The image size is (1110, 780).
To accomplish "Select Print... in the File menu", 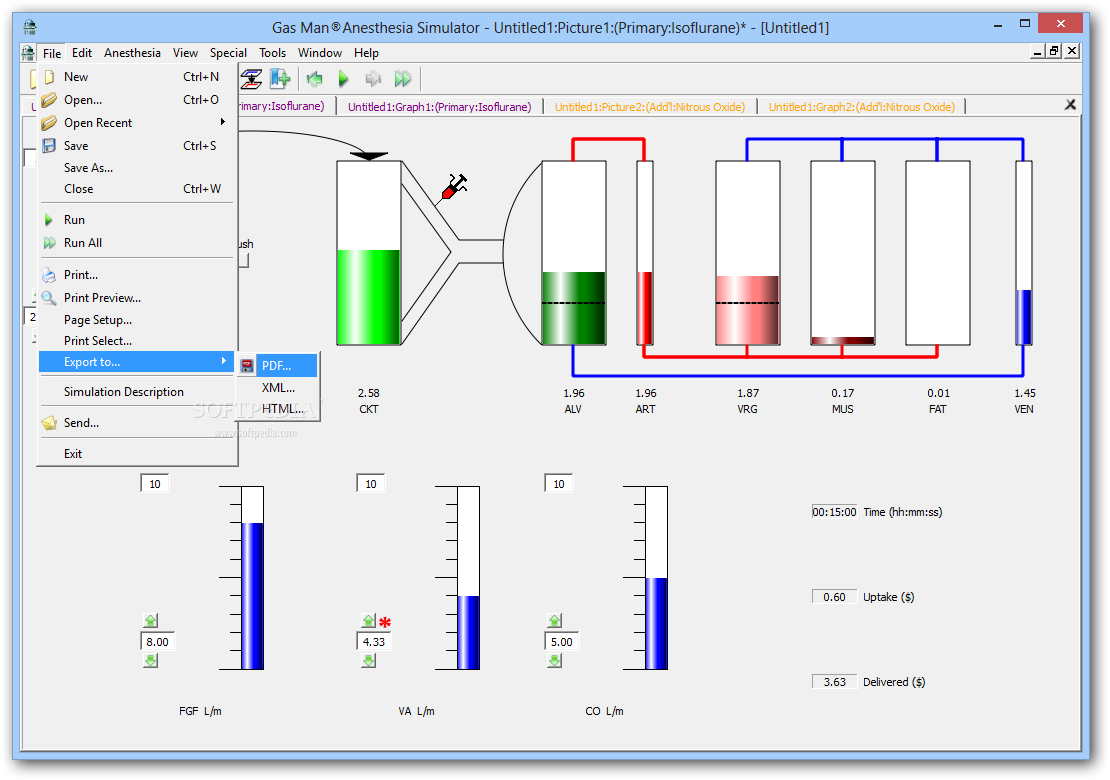I will pos(137,275).
